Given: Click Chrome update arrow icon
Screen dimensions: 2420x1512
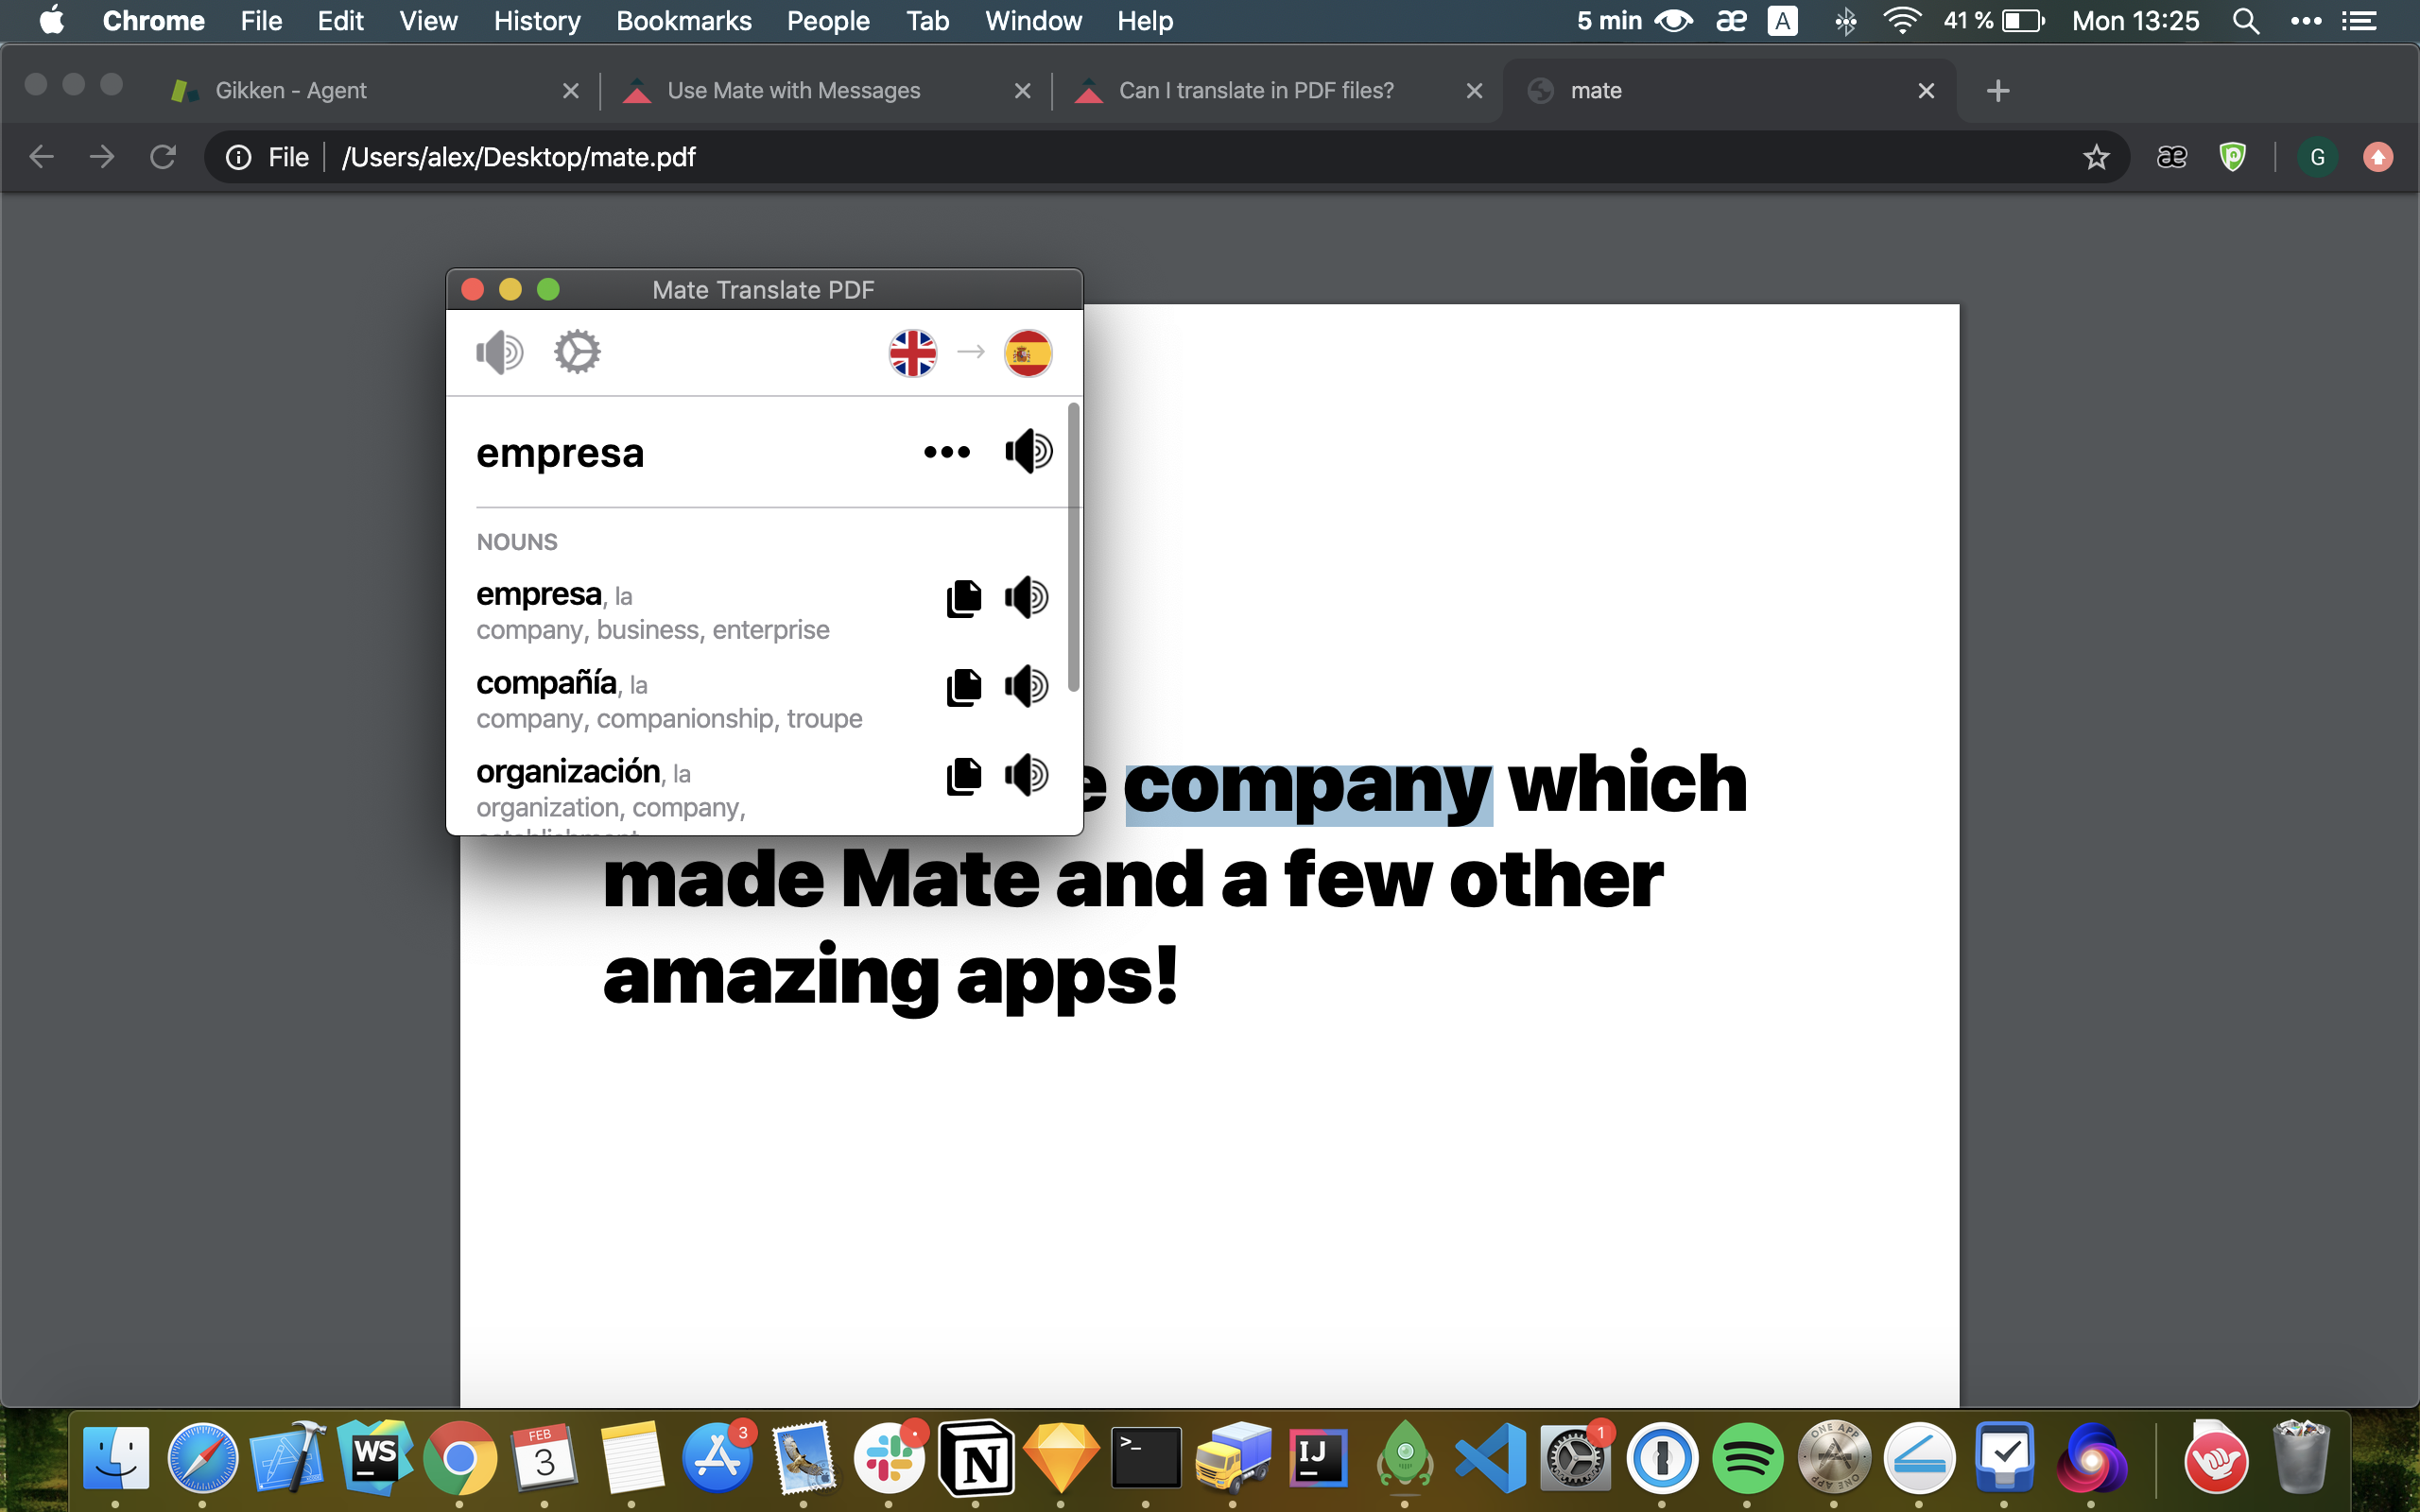Looking at the screenshot, I should click(x=2378, y=157).
